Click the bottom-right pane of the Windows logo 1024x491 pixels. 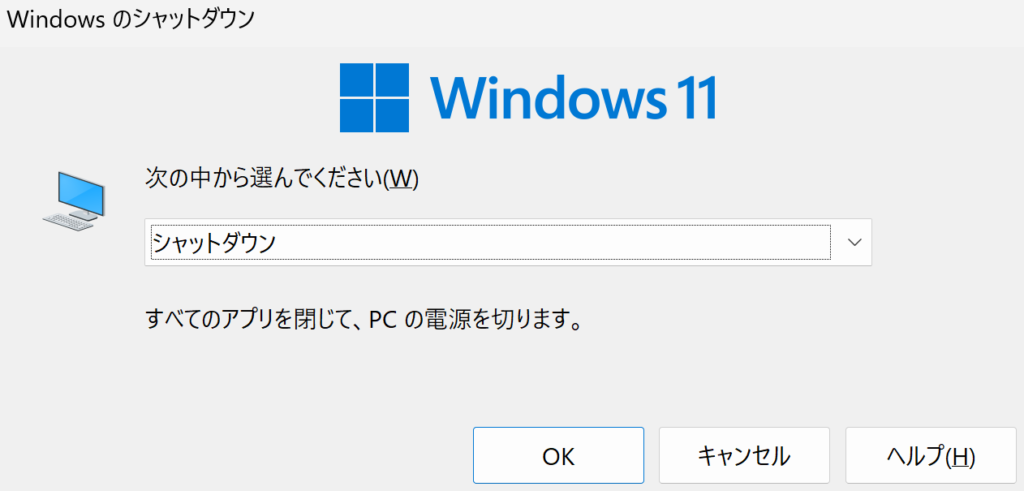click(x=390, y=116)
